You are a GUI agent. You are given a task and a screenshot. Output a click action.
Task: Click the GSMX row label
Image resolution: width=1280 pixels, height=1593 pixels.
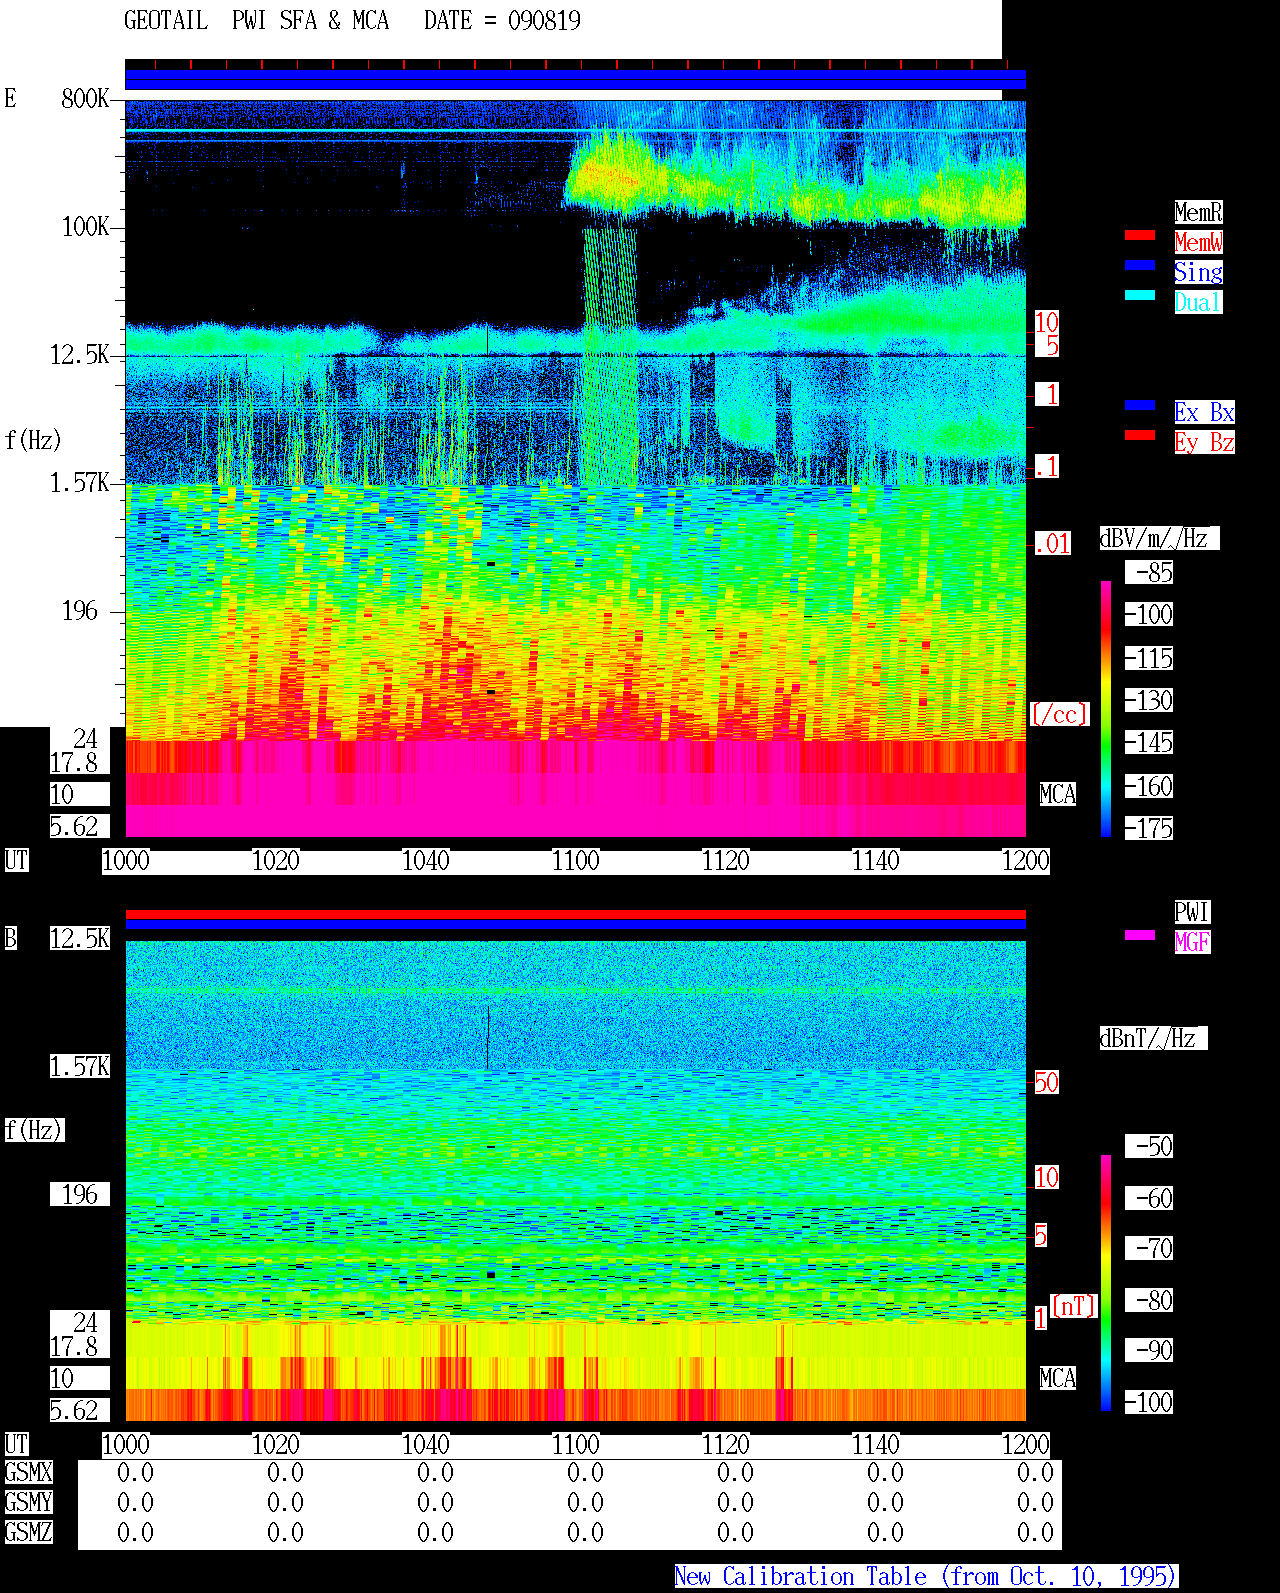pyautogui.click(x=28, y=1472)
